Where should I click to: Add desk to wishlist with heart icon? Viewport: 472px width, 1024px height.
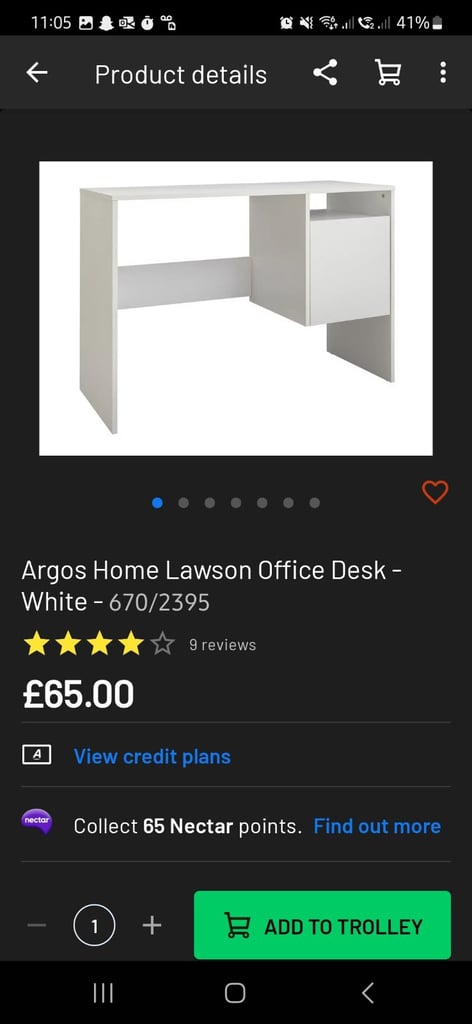coord(435,492)
